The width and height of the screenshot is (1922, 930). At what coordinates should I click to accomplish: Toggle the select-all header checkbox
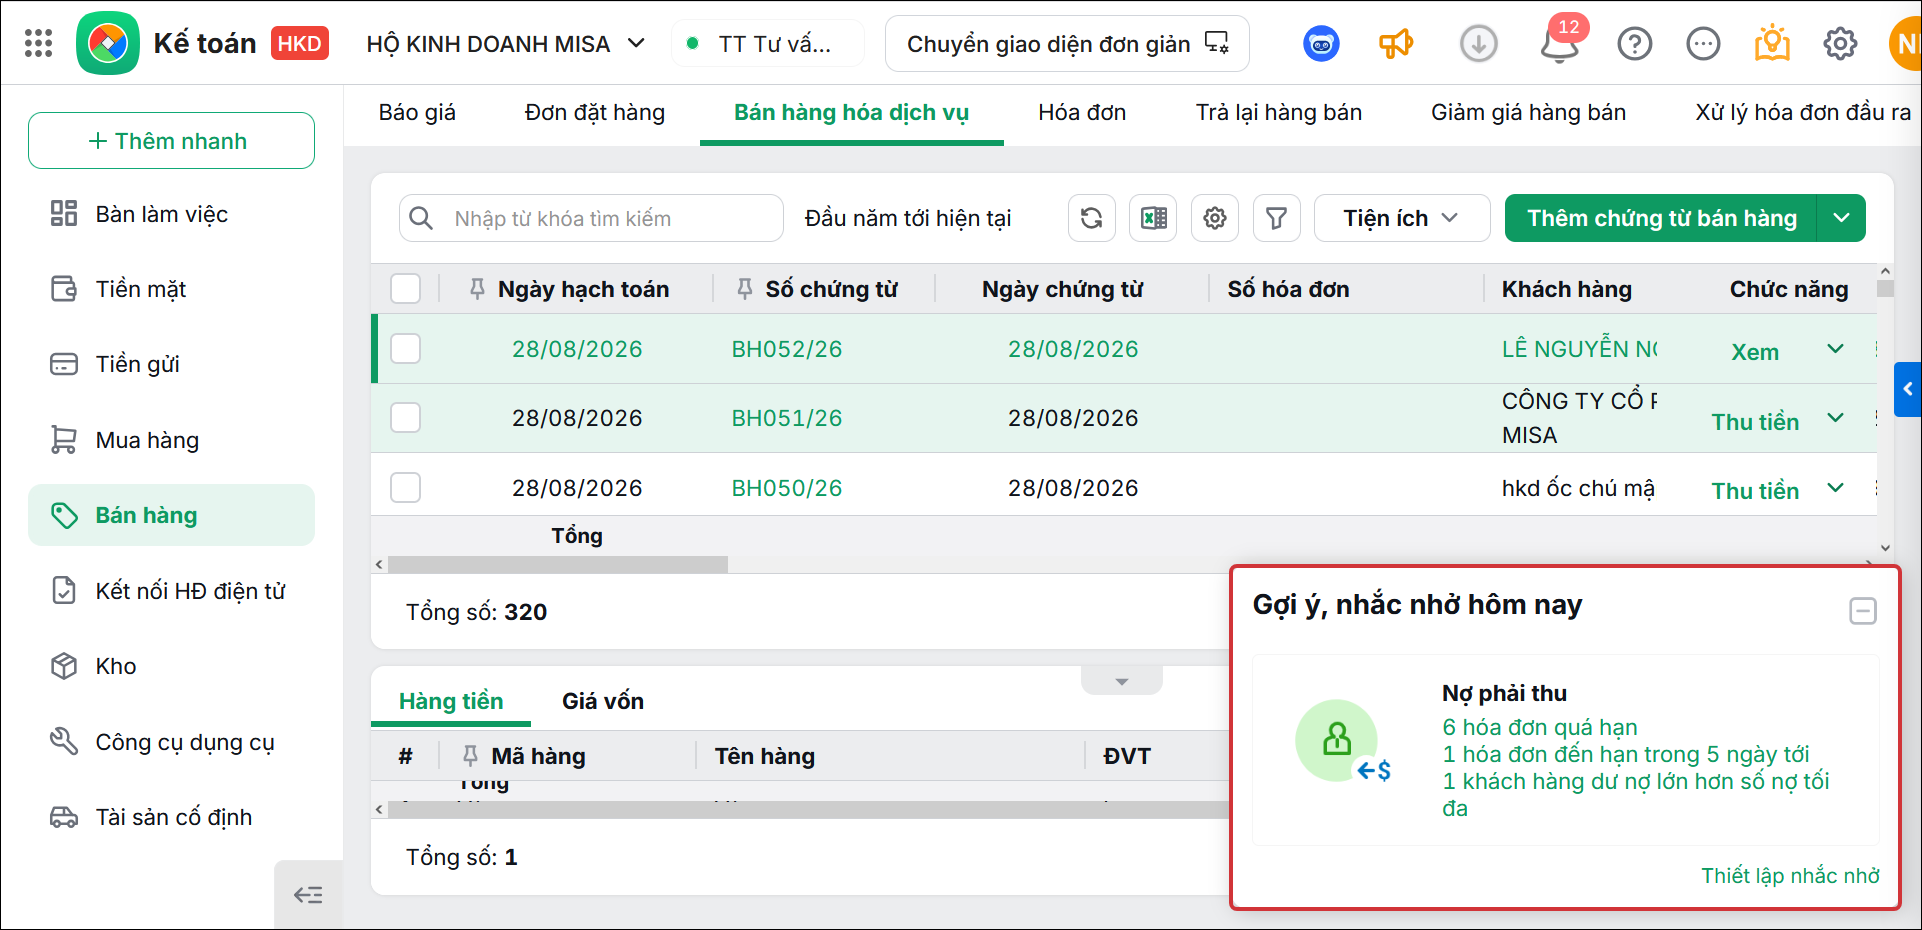405,289
